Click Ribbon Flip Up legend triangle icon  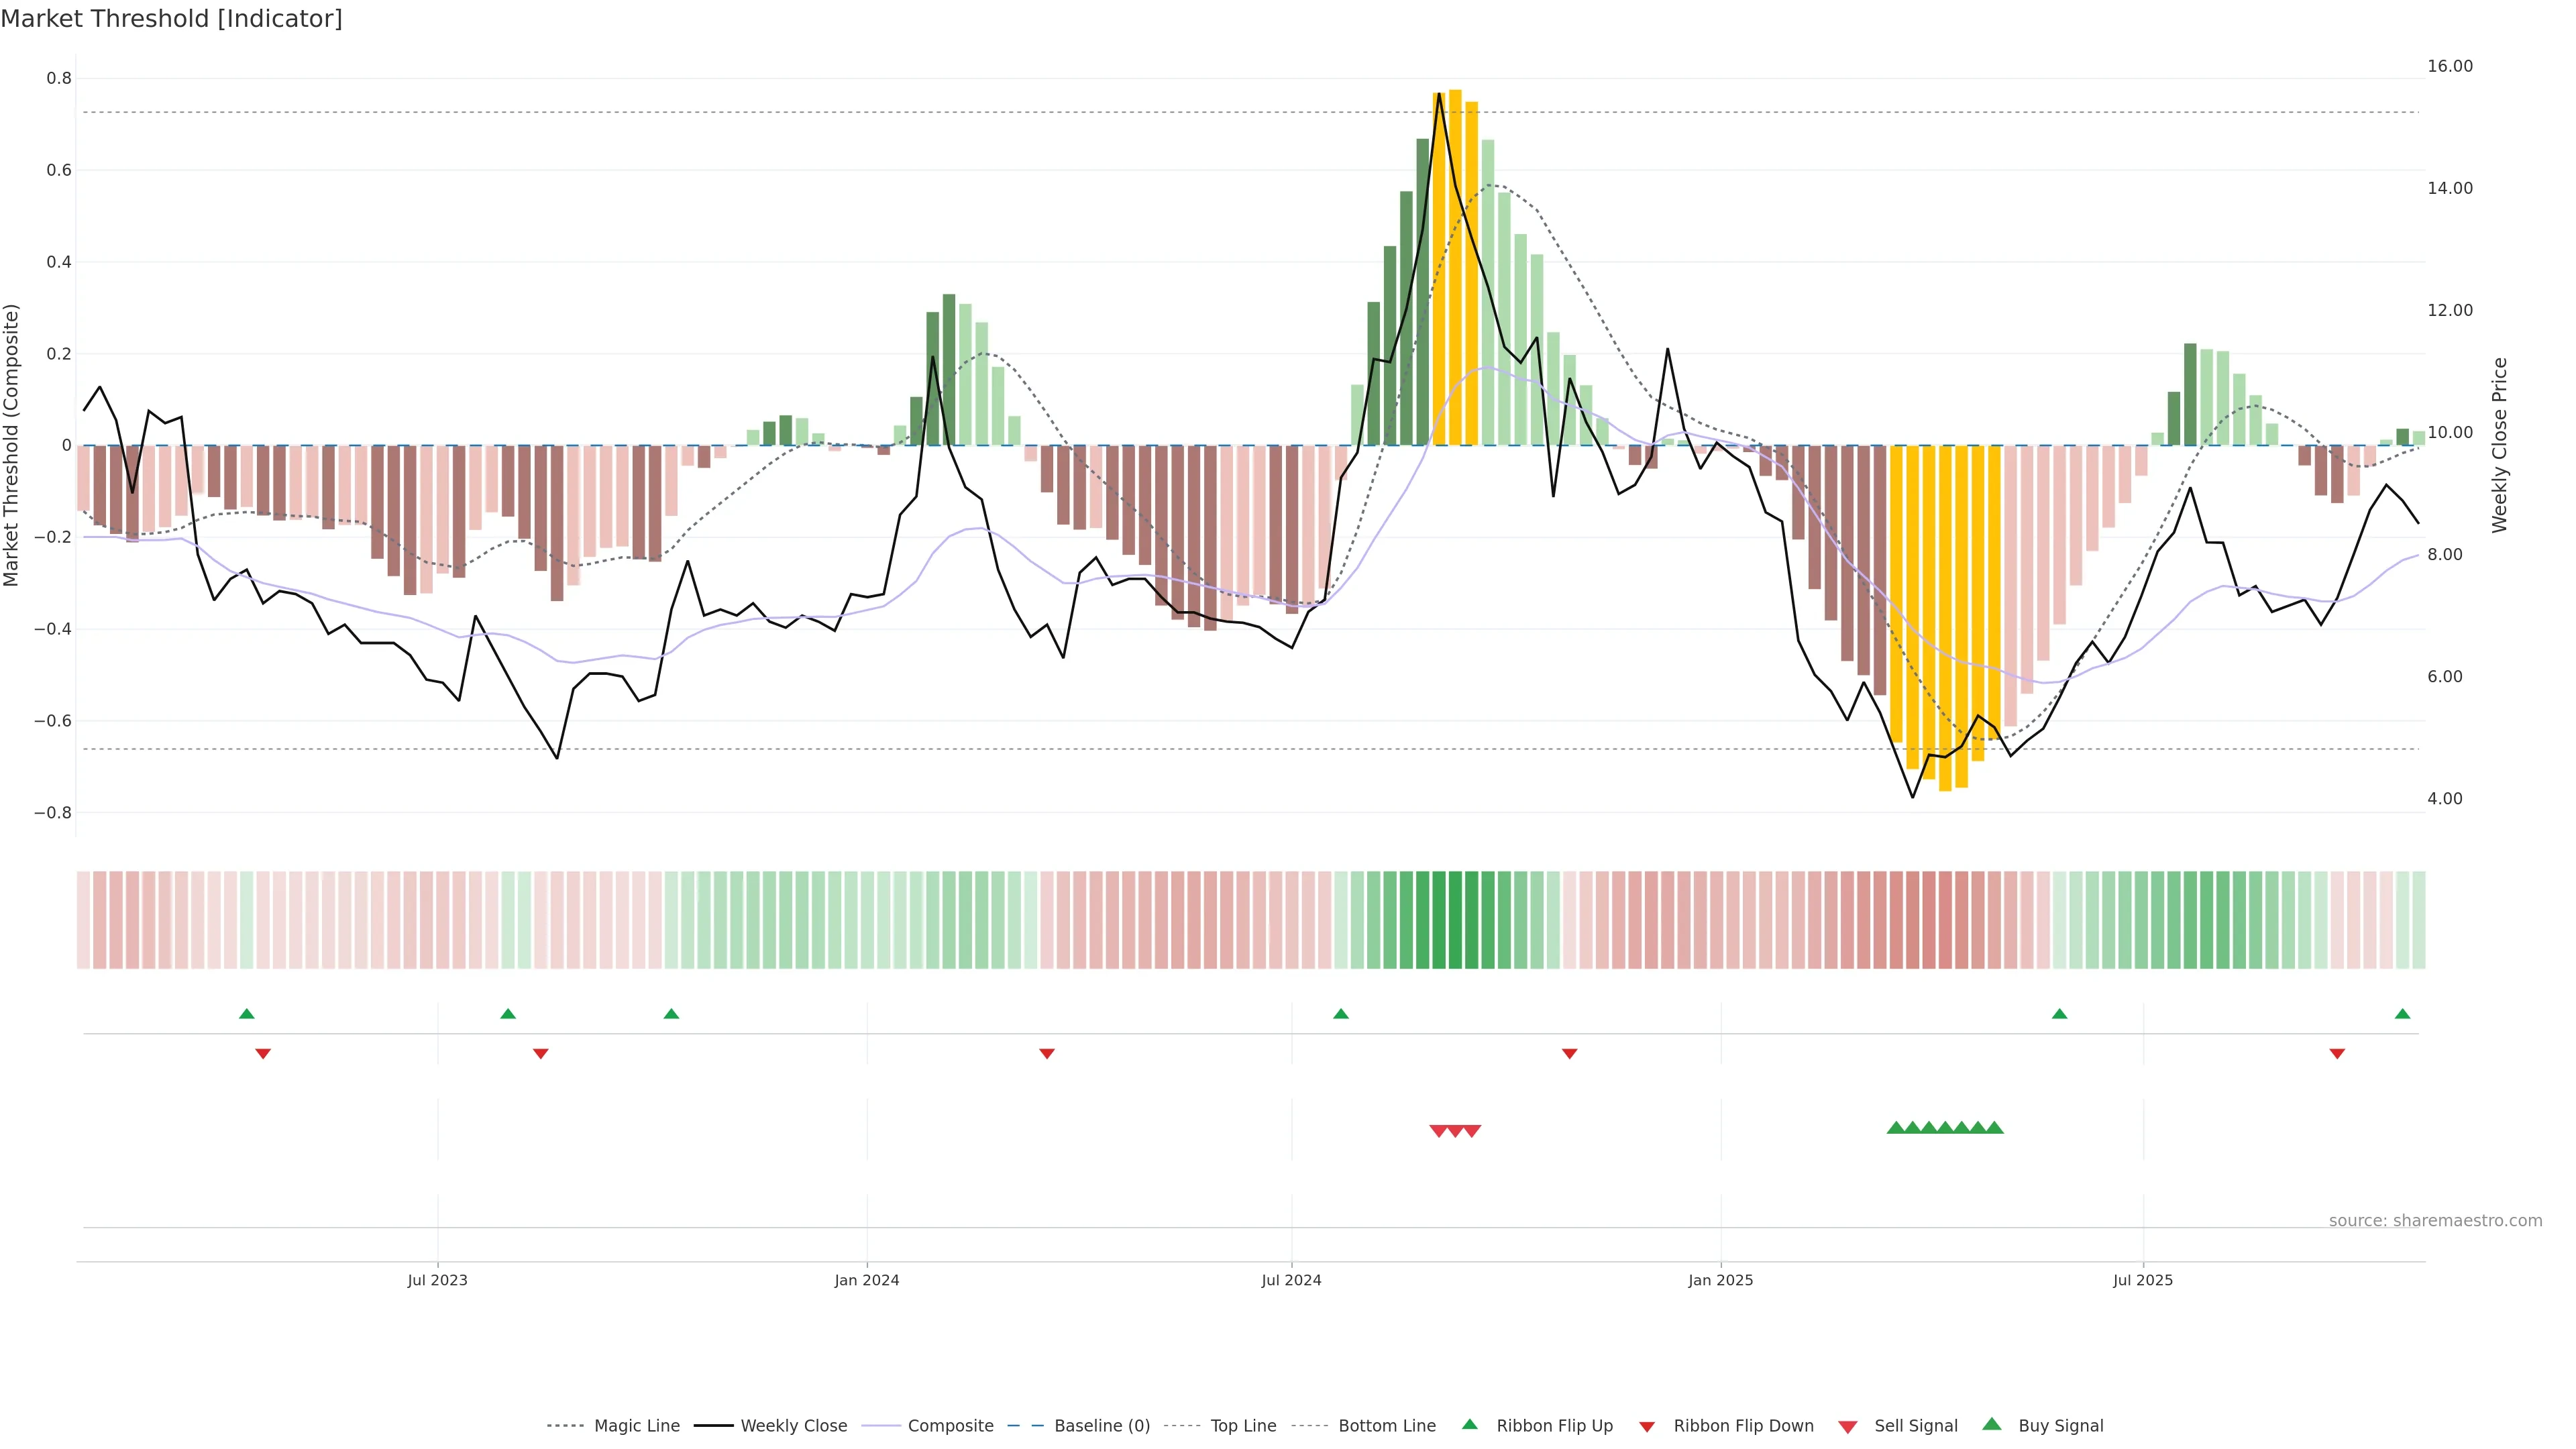tap(1469, 1424)
